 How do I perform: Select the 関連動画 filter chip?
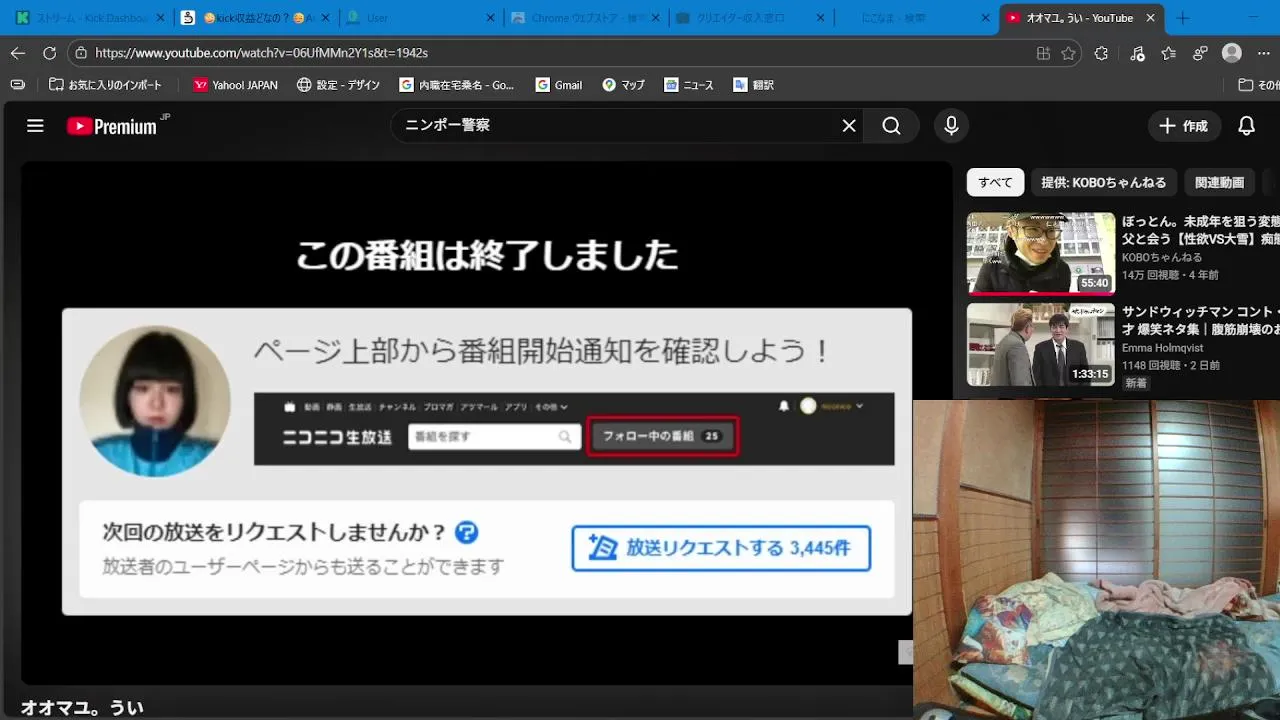[1219, 182]
